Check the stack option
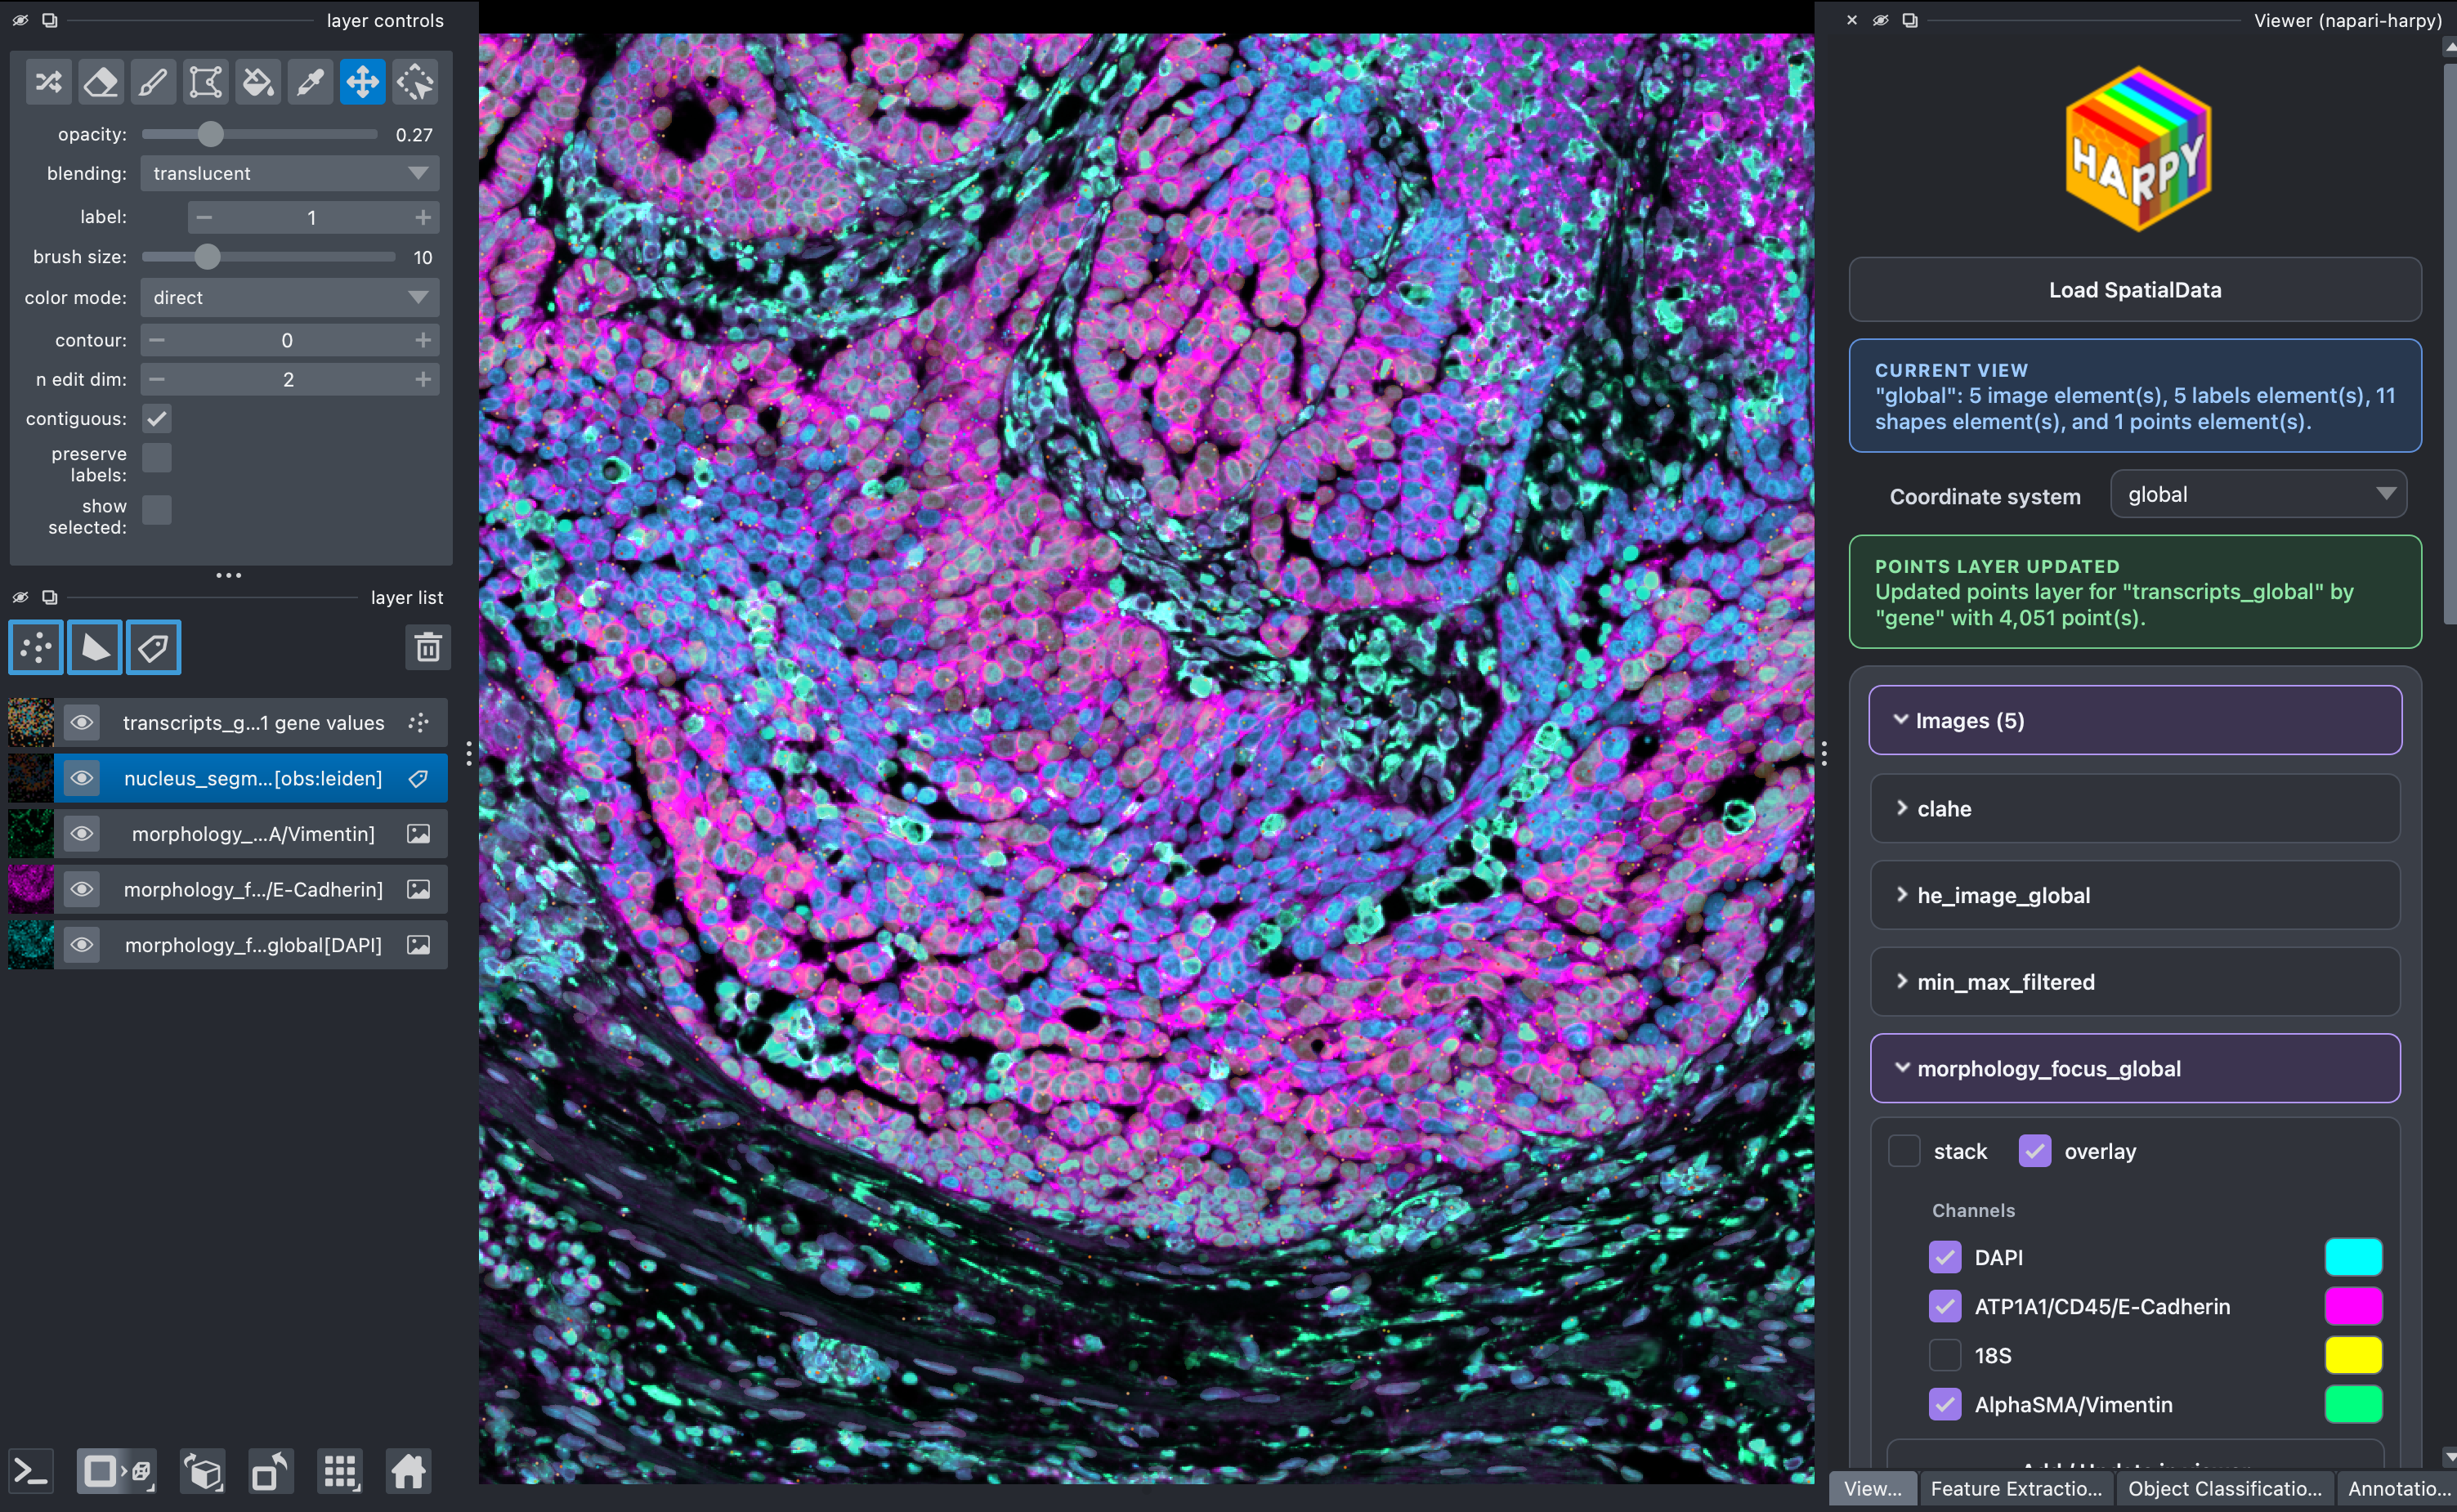Screen dimensions: 2457x1512 tap(1904, 1151)
